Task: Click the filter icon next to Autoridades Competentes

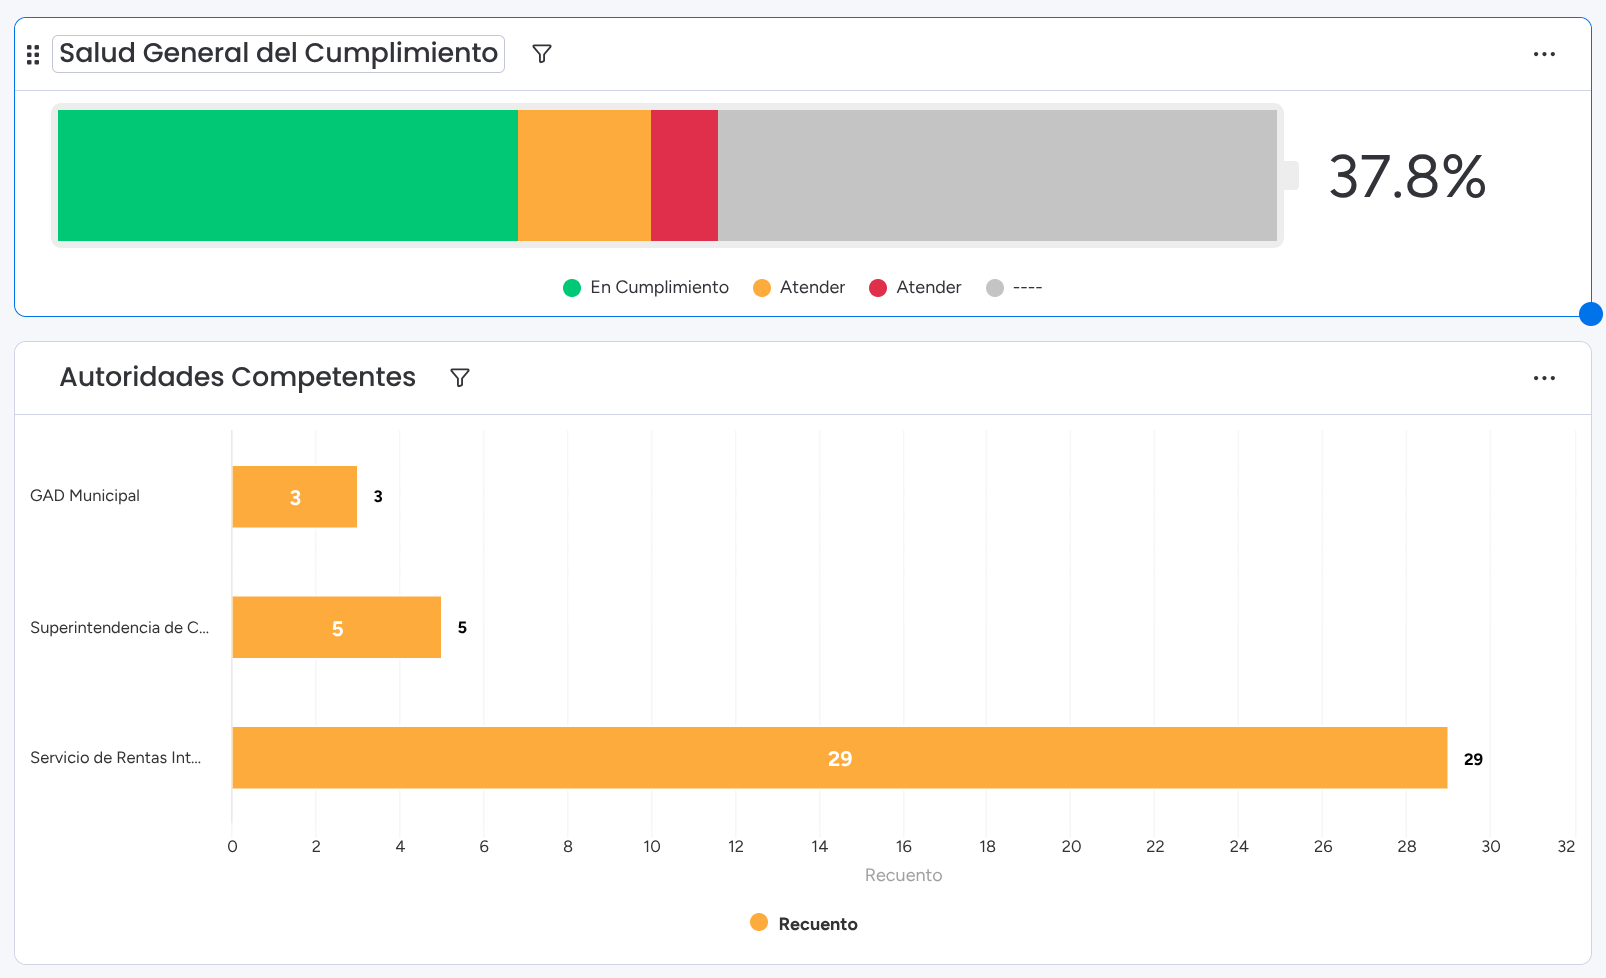Action: click(460, 378)
